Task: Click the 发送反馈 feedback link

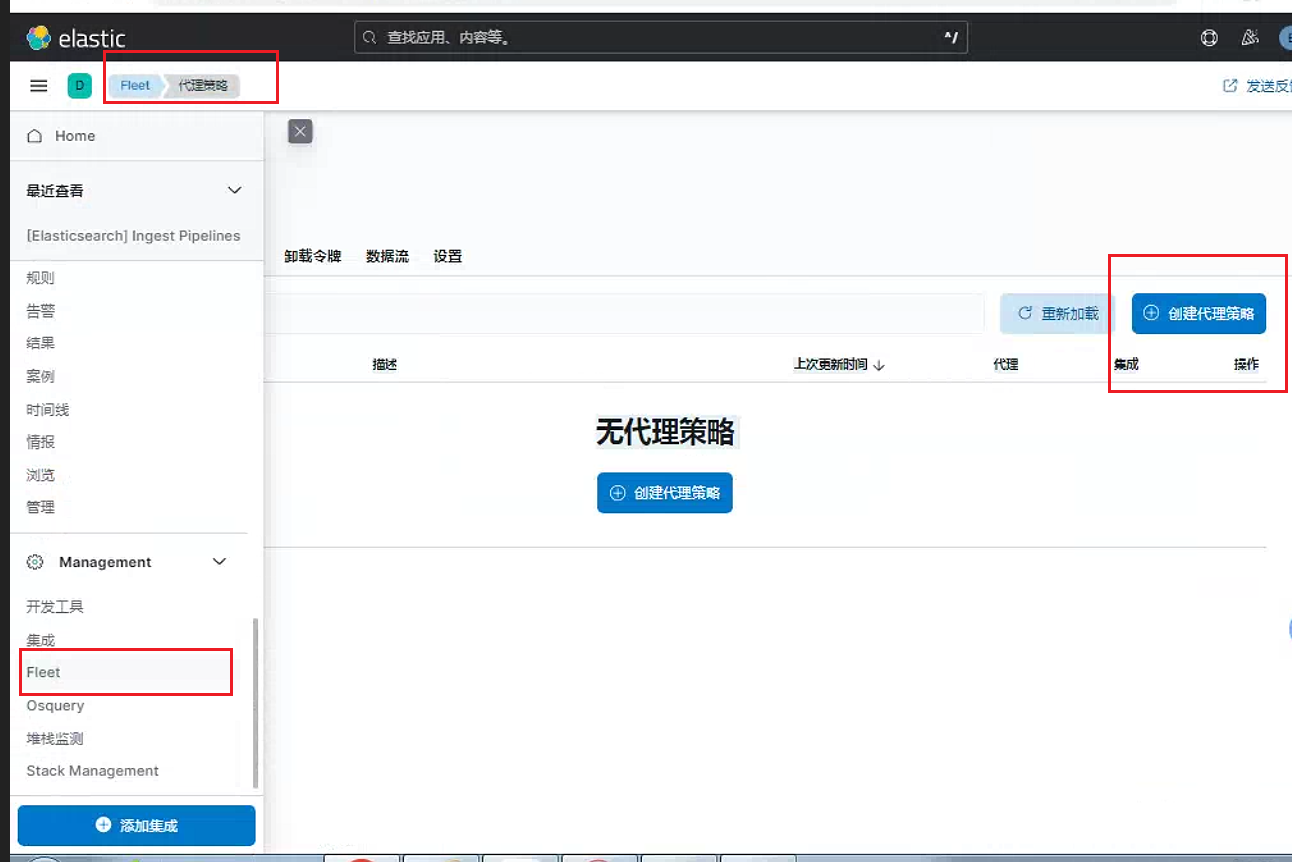Action: tap(1257, 86)
